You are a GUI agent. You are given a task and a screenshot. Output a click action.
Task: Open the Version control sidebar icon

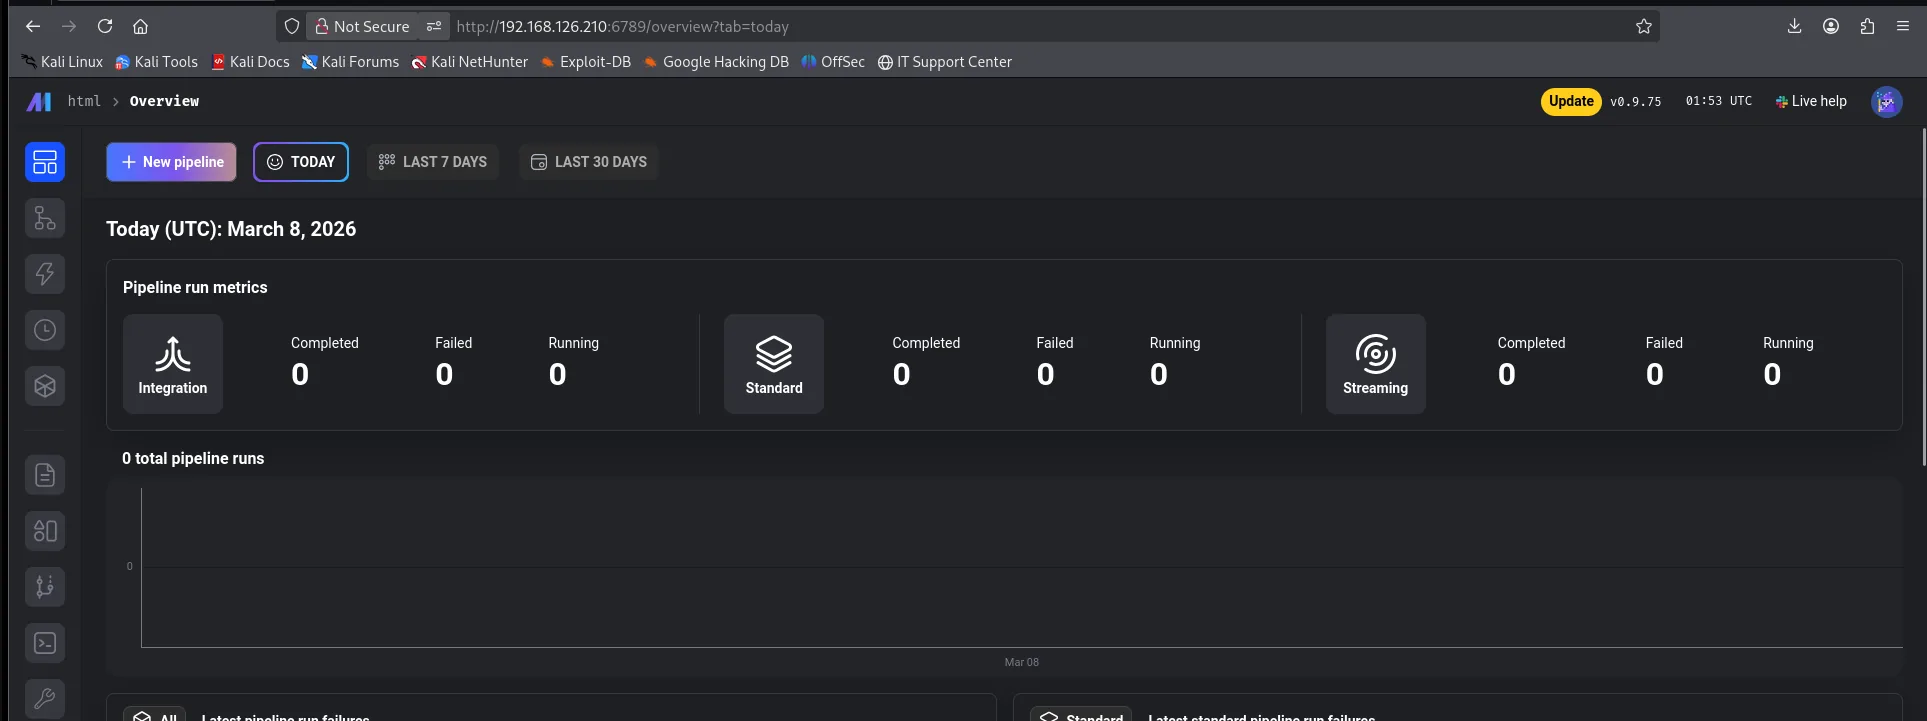pos(45,587)
